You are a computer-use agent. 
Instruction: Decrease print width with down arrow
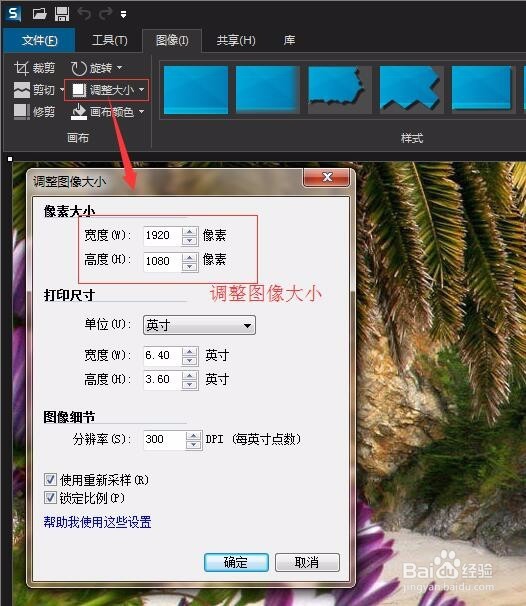189,361
